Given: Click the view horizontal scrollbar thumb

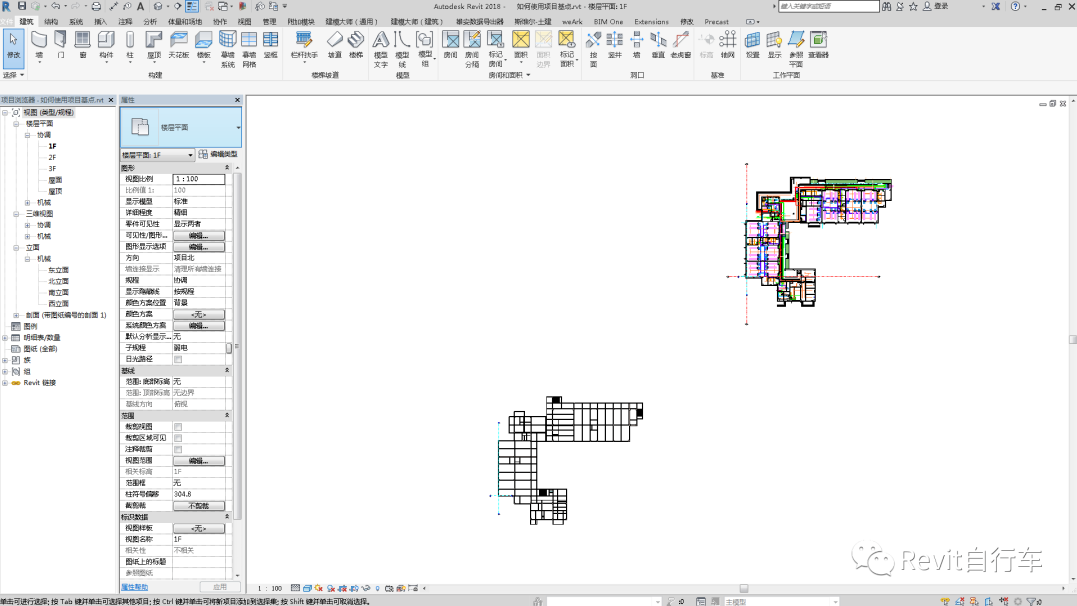Looking at the screenshot, I should 744,588.
